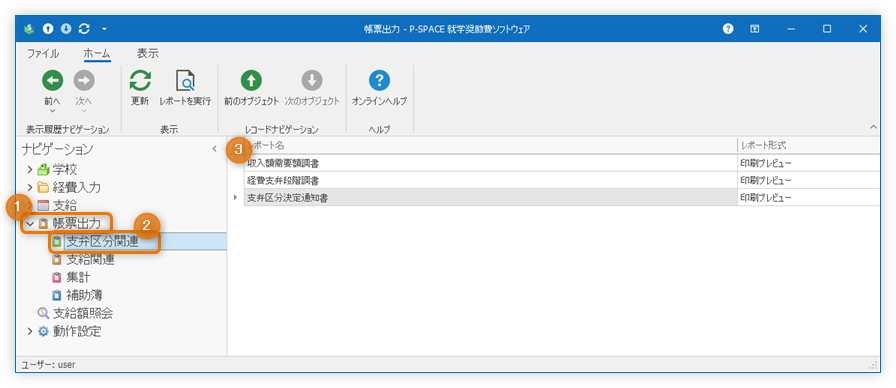Open the dropdown arrow under 前へ

click(53, 111)
